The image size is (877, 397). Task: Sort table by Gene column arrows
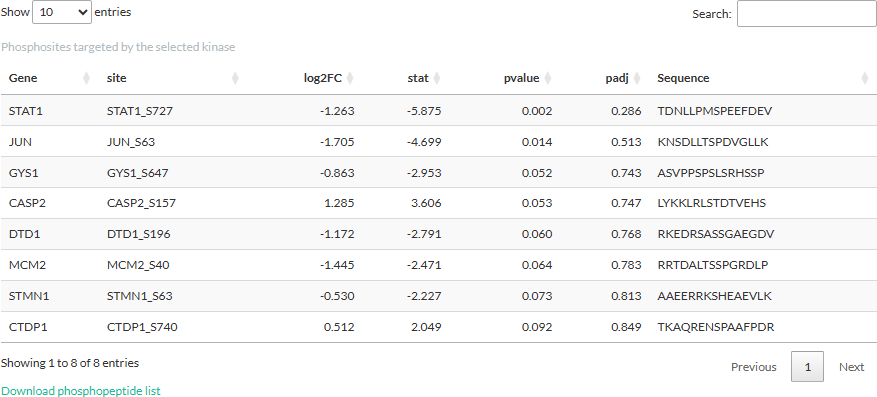(x=86, y=78)
